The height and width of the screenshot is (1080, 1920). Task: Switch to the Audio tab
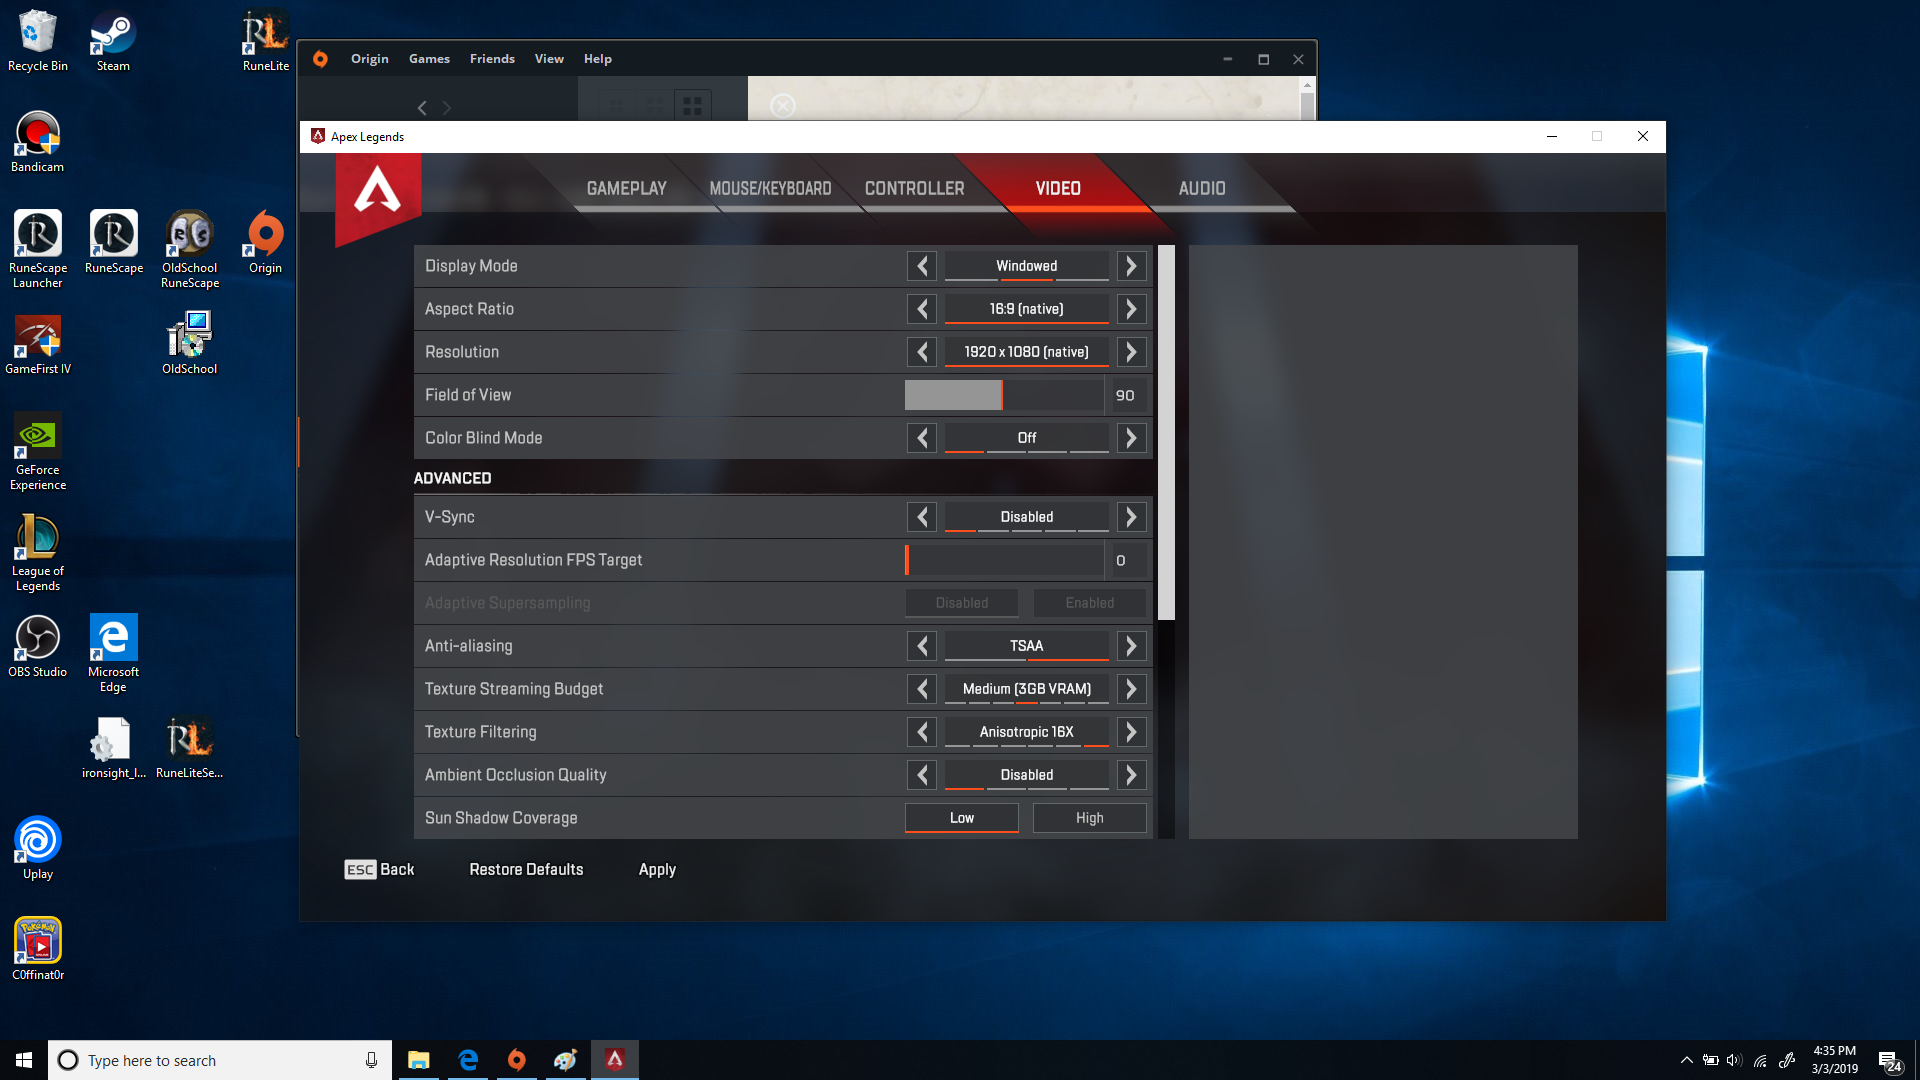(x=1201, y=189)
